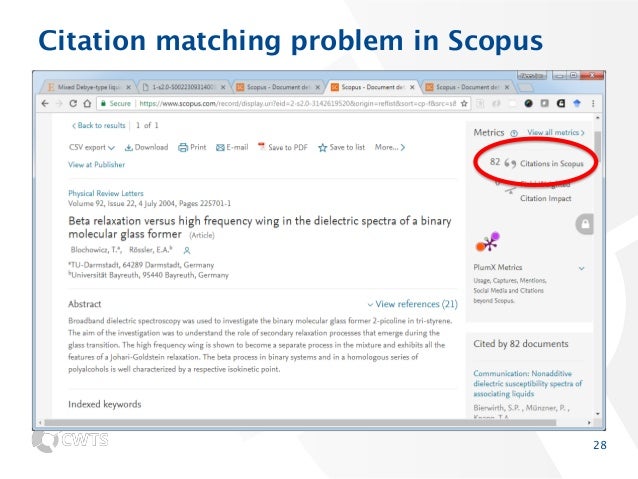The height and width of the screenshot is (479, 638).
Task: Close the 1-s2.0 PDF tab
Action: pyautogui.click(x=223, y=87)
